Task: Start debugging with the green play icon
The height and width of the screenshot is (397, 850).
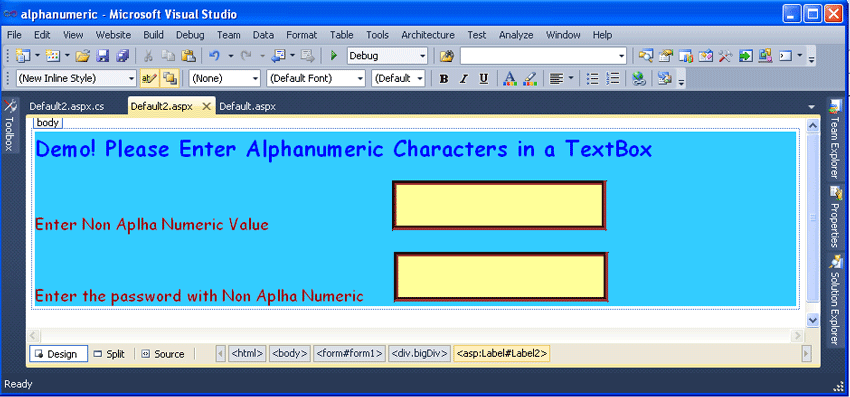Action: click(x=334, y=55)
